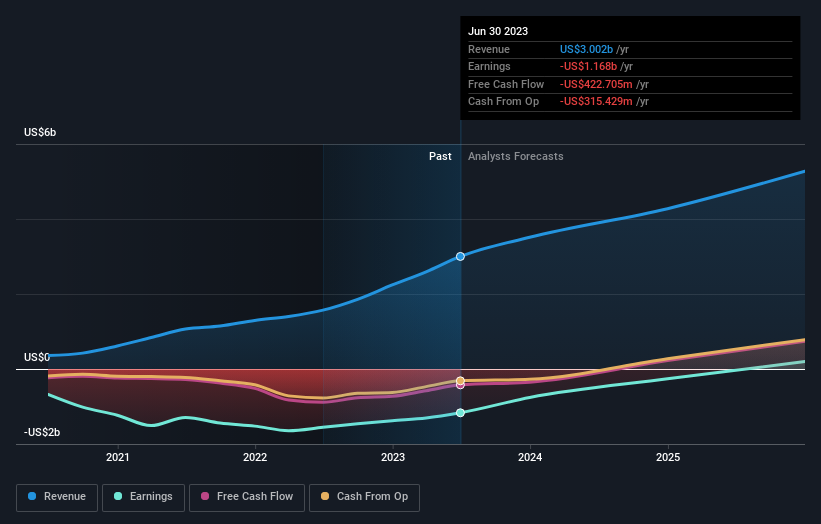Click the pink Free Cash Flow legend dot
The height and width of the screenshot is (524, 821).
(x=205, y=496)
